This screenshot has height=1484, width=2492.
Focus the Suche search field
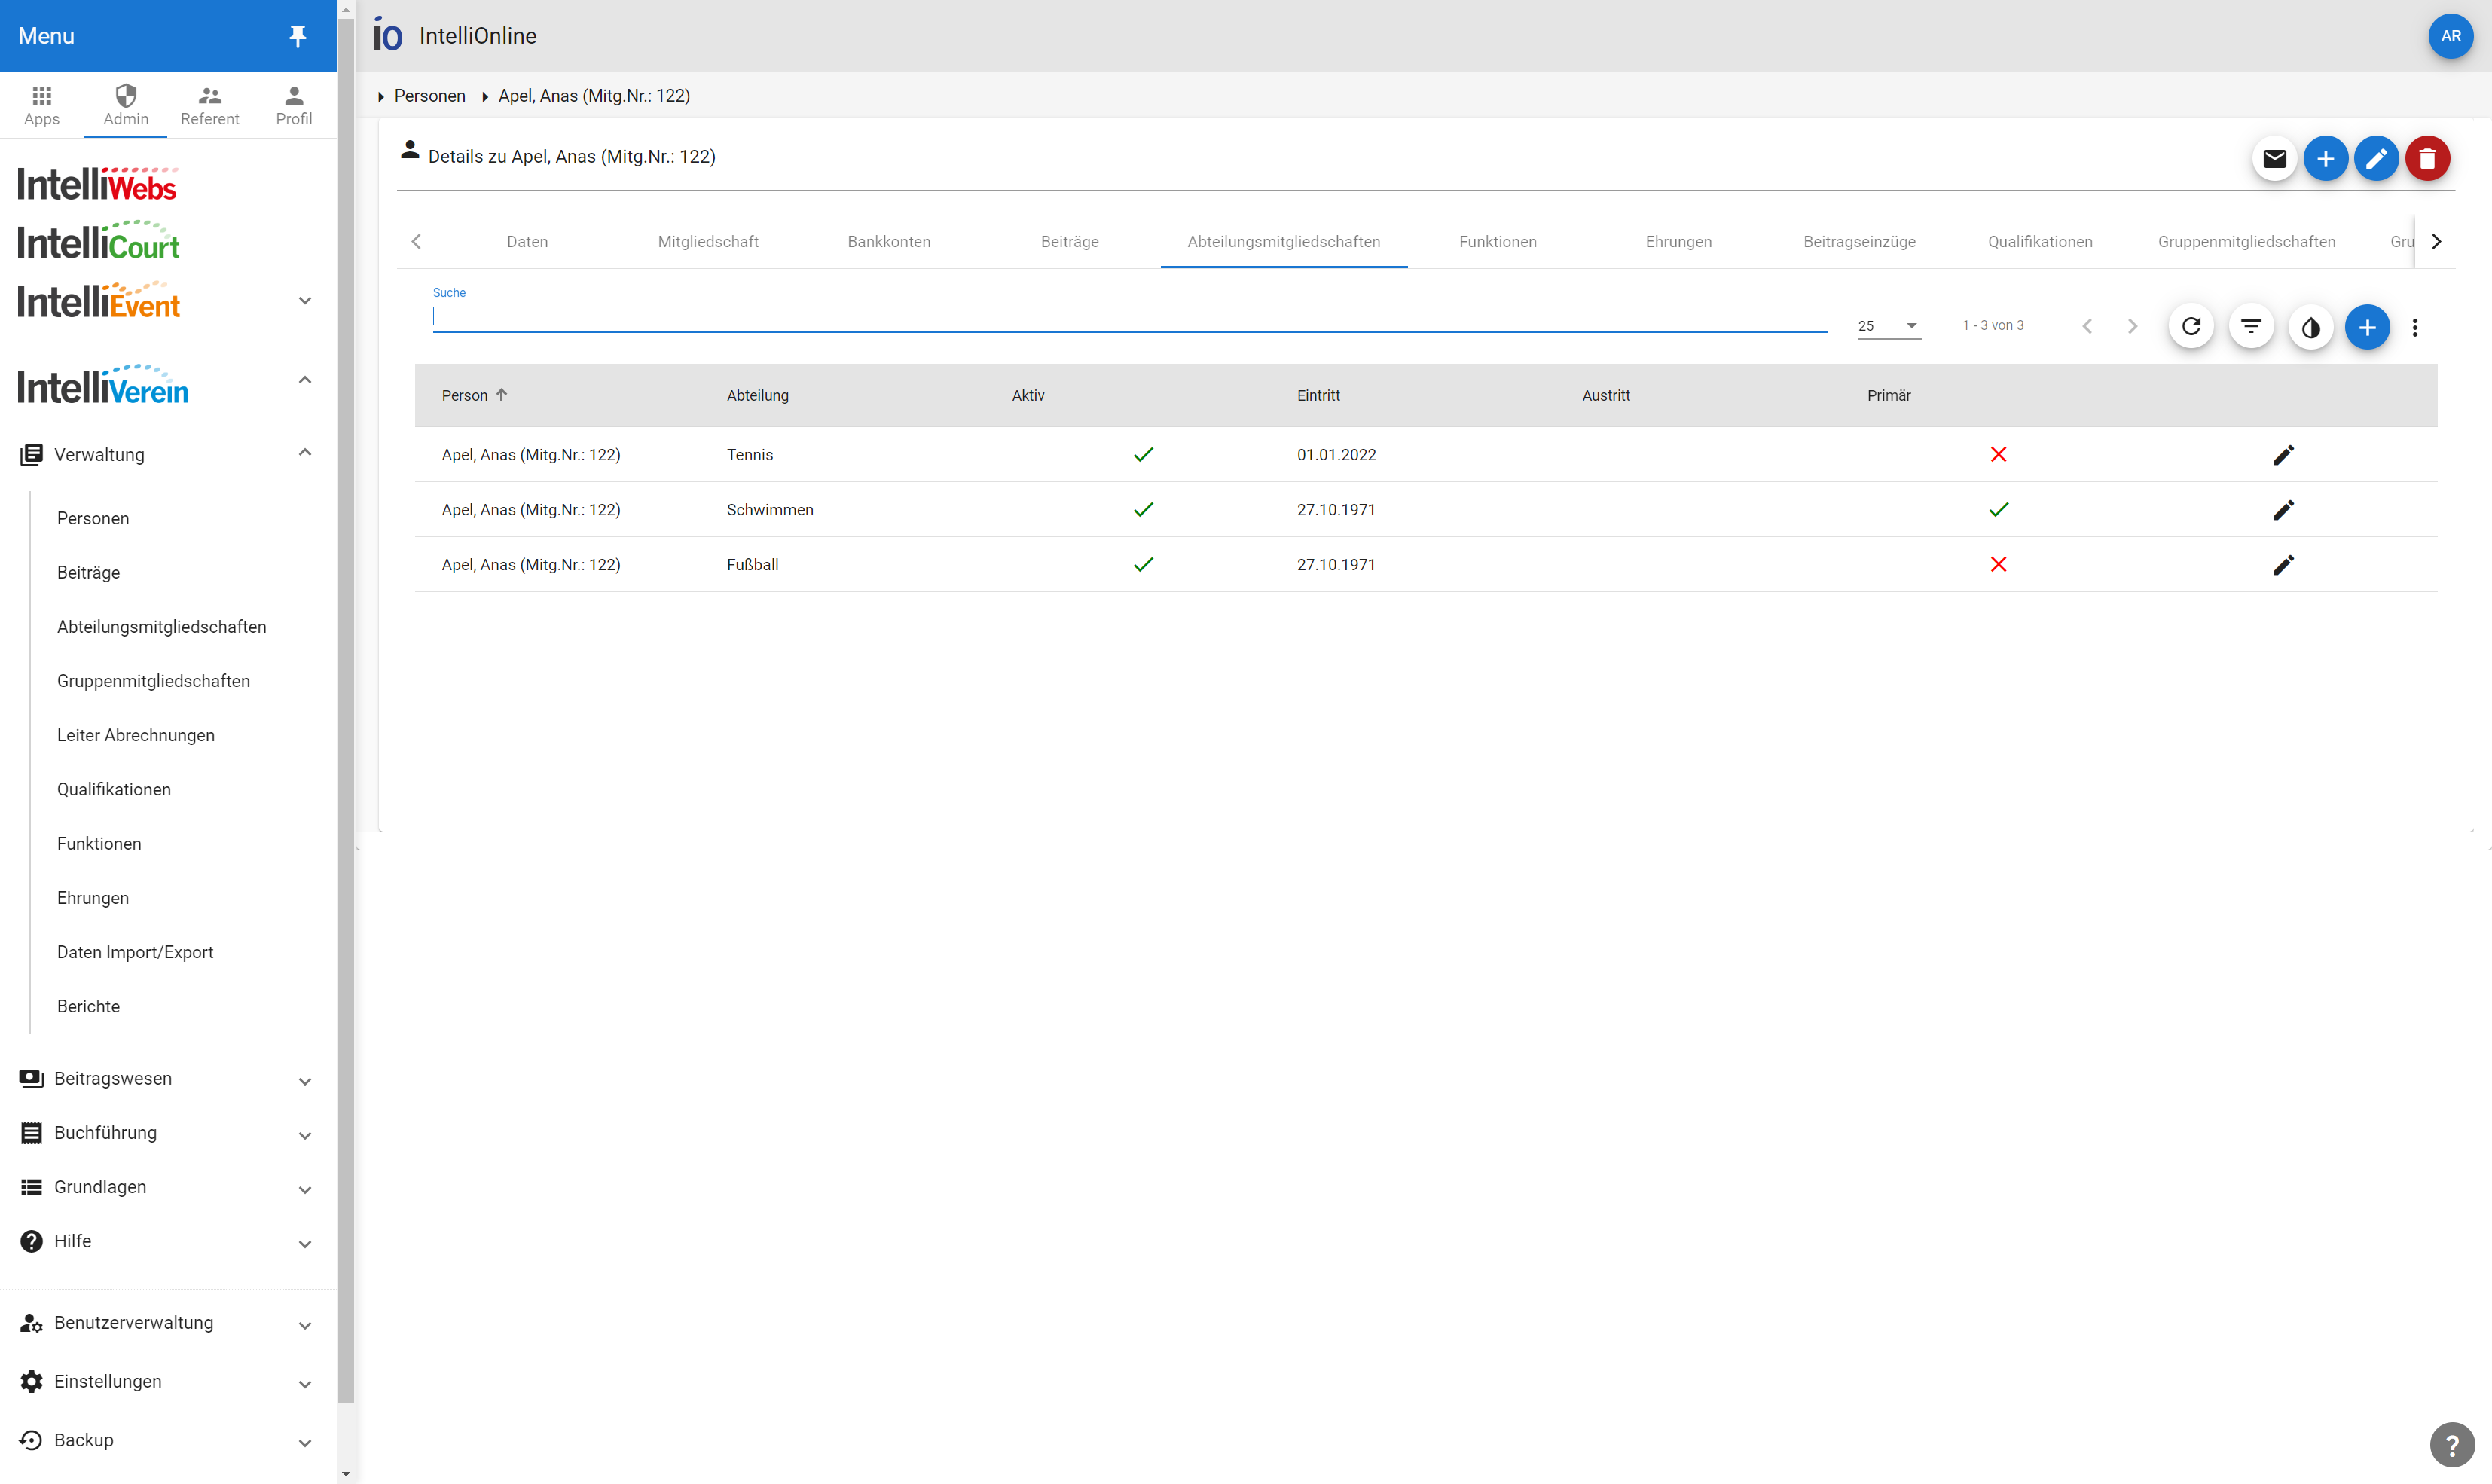(x=1129, y=317)
